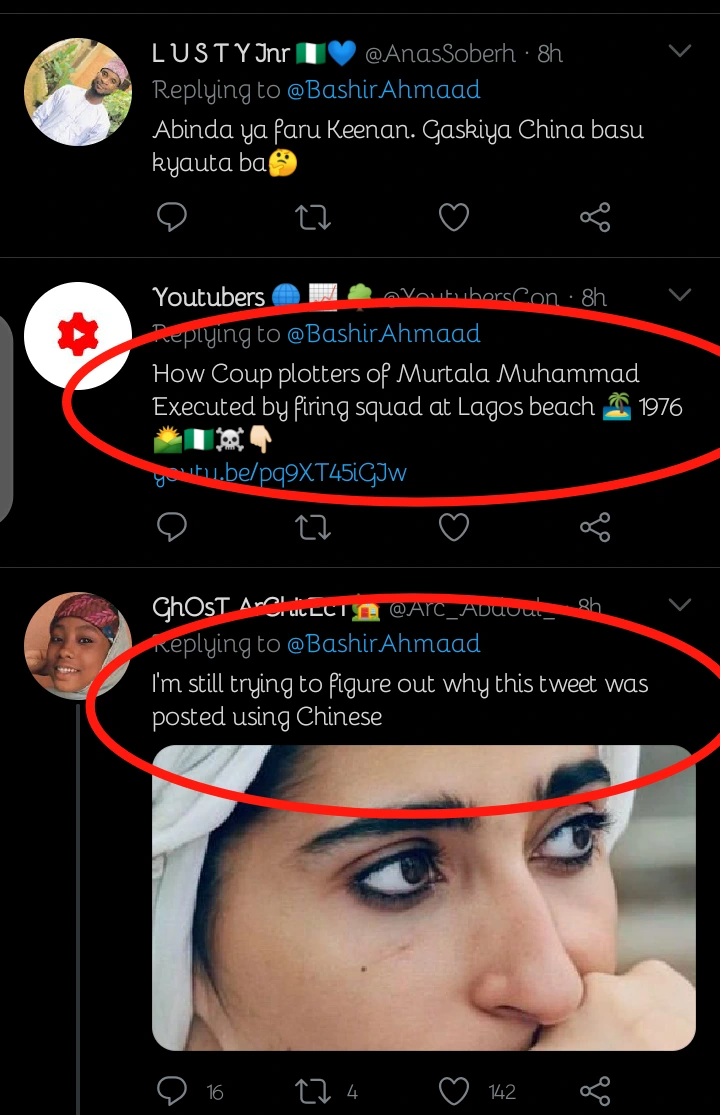Like the tweet with 142 likes

tap(454, 1091)
